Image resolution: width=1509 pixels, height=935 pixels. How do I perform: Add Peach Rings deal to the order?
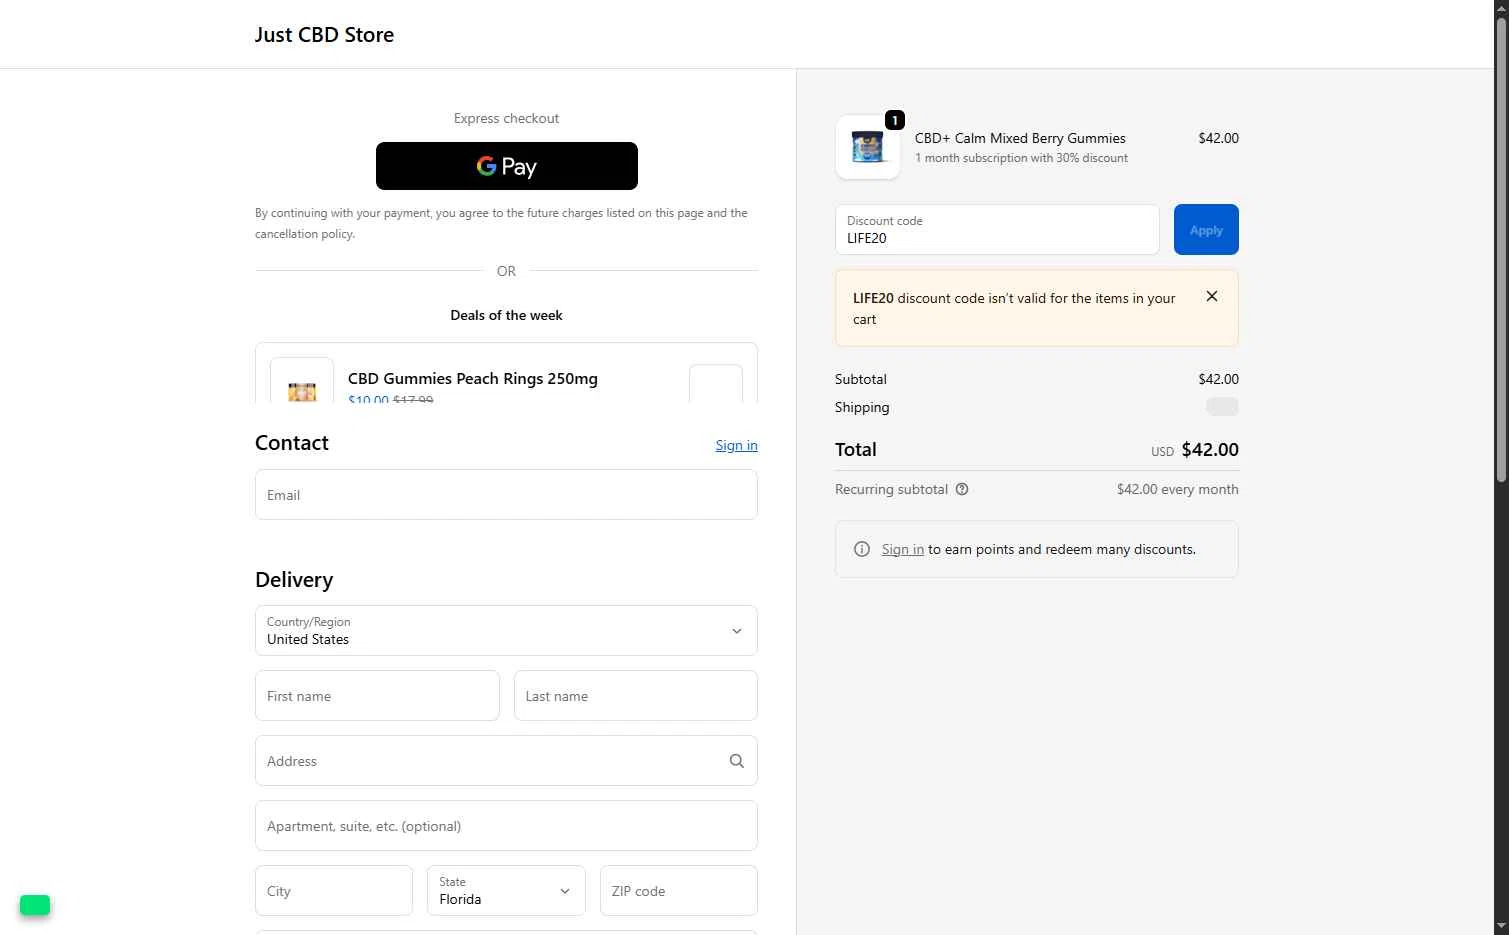(x=715, y=385)
